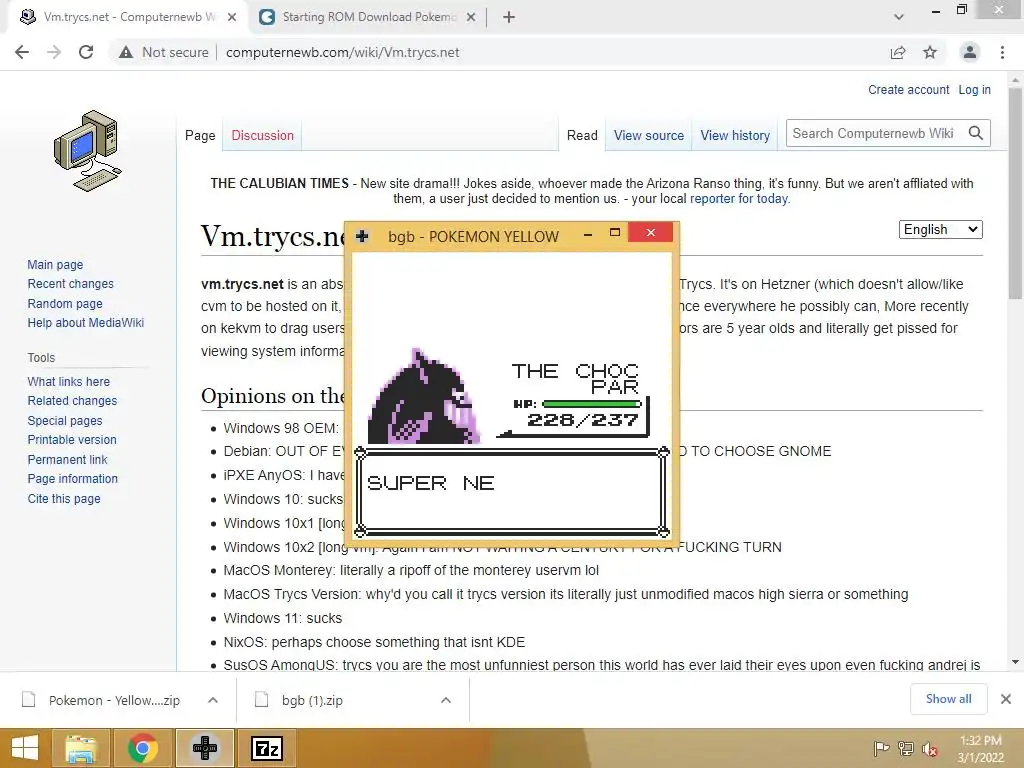
Task: Click What links here
Action: [69, 381]
